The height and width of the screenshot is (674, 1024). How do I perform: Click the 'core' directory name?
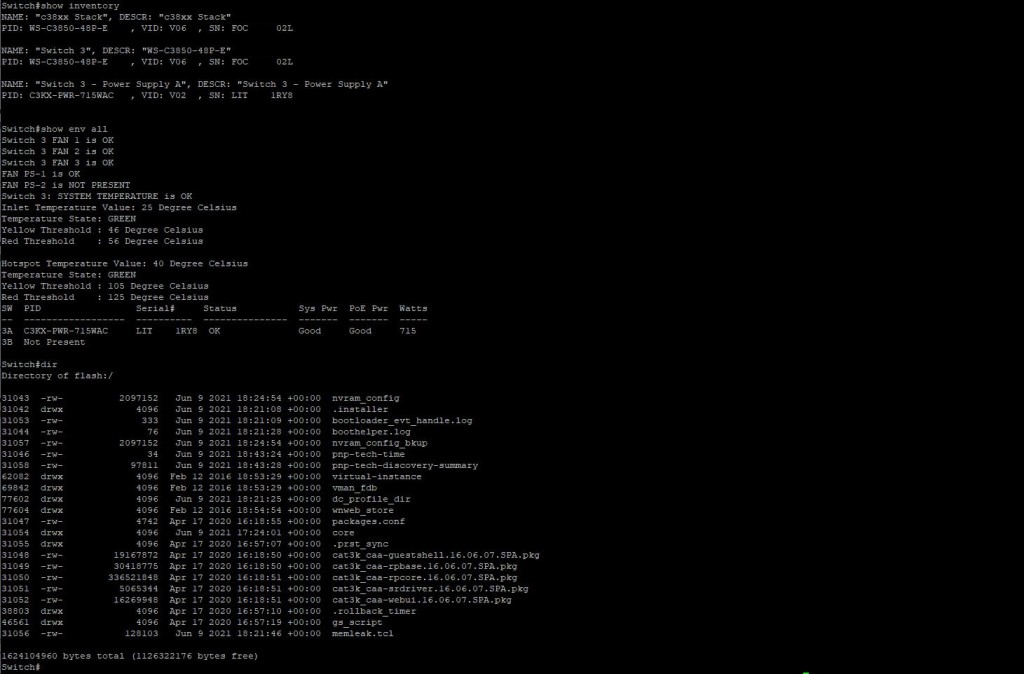pos(343,533)
